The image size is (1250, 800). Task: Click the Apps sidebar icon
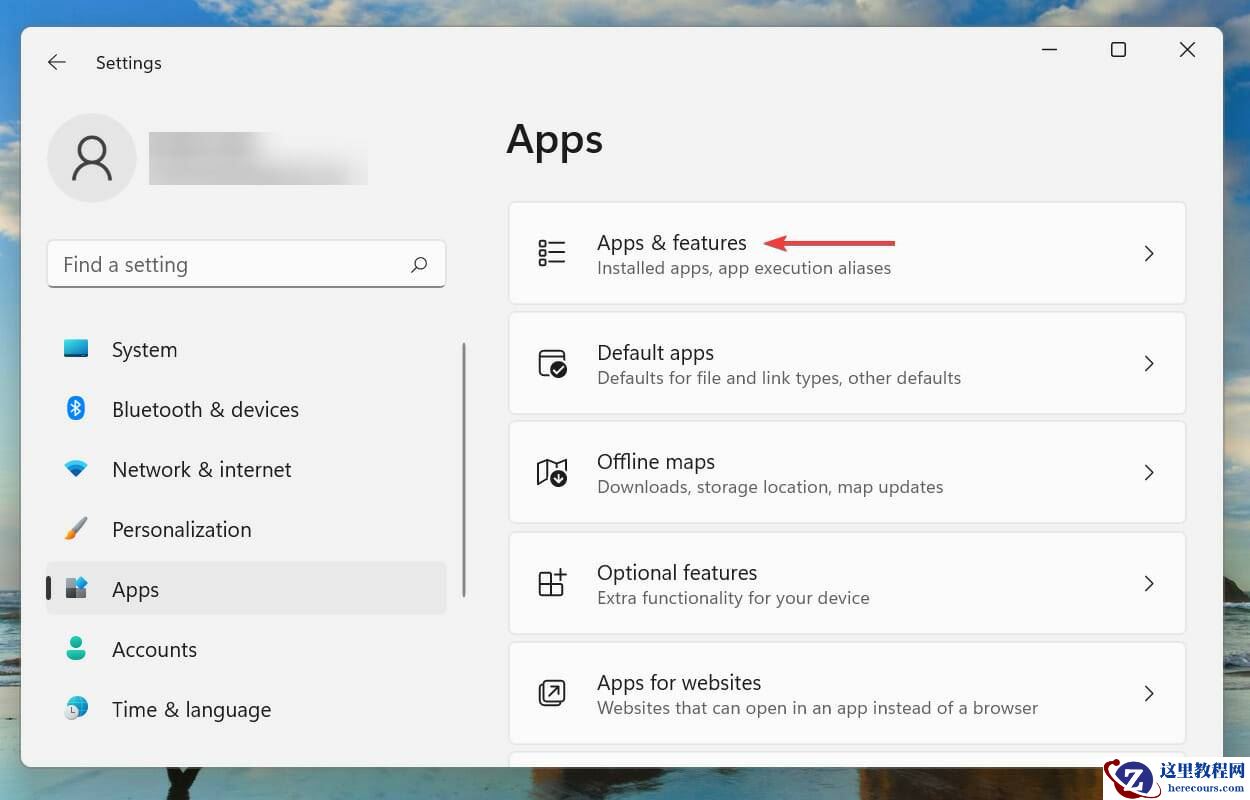pos(76,588)
